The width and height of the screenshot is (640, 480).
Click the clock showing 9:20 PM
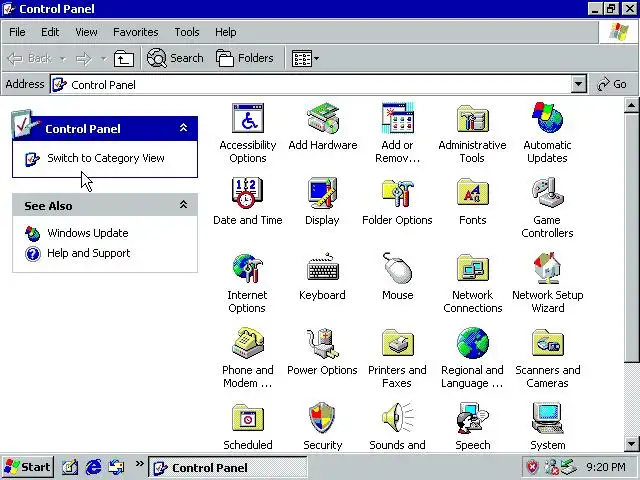pyautogui.click(x=606, y=467)
